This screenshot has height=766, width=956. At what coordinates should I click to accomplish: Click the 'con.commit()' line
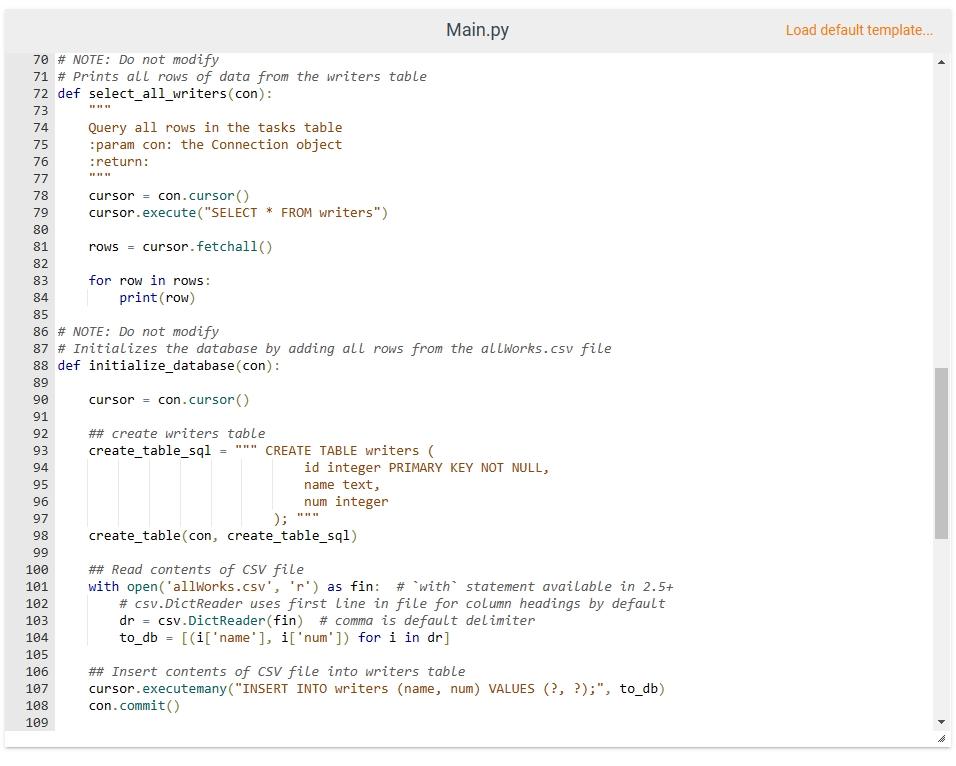[134, 706]
